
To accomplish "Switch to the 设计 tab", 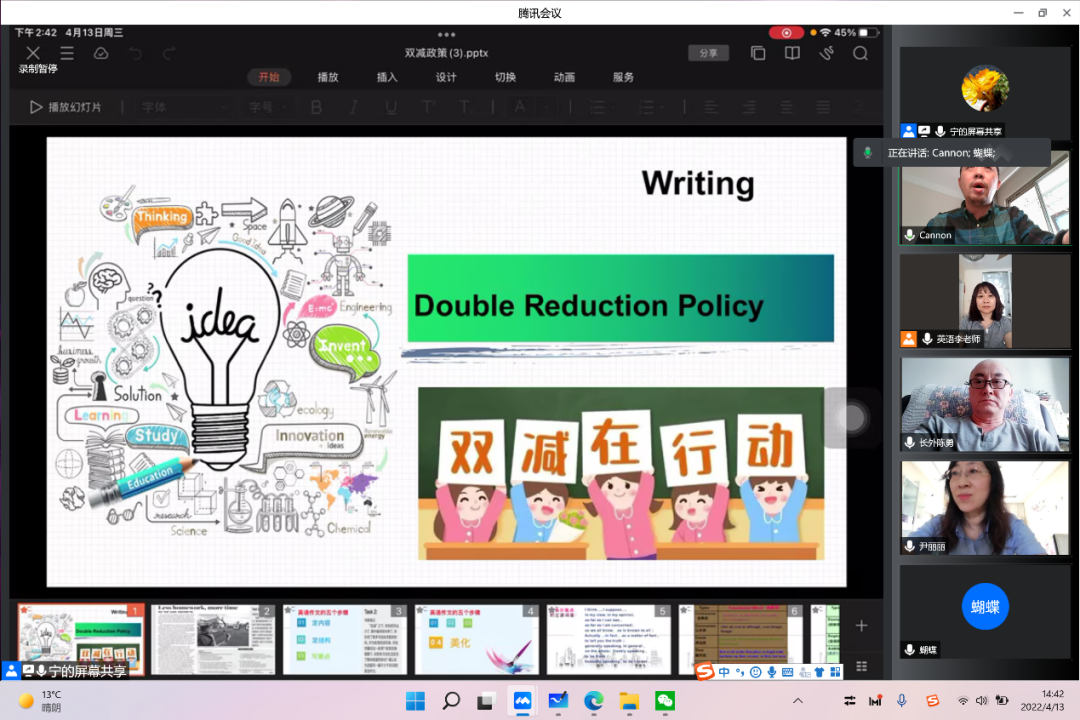I will pos(446,77).
